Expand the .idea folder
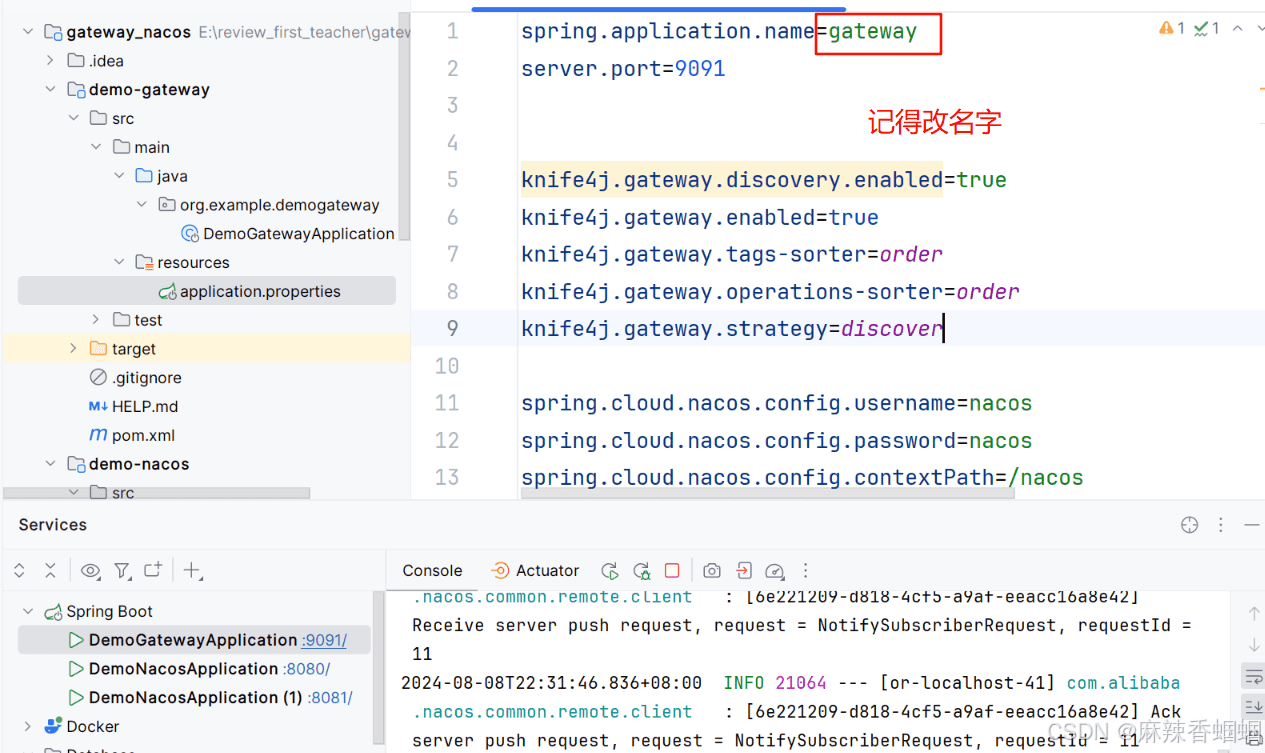1265x753 pixels. (x=50, y=61)
